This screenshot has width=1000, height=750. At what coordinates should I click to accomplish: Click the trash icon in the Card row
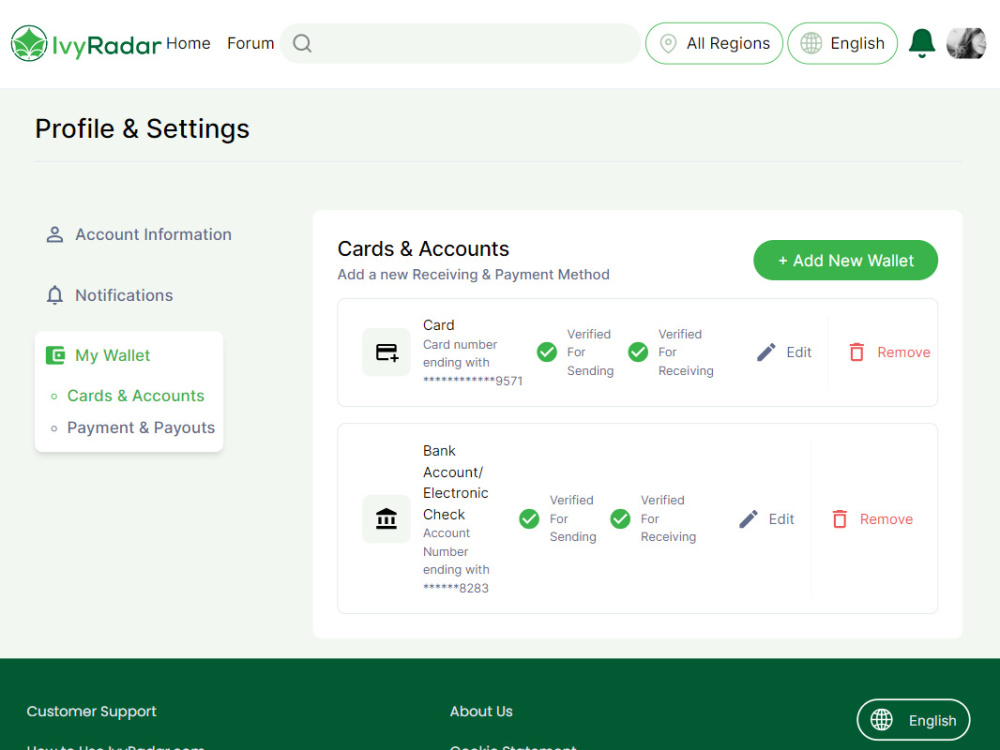857,352
